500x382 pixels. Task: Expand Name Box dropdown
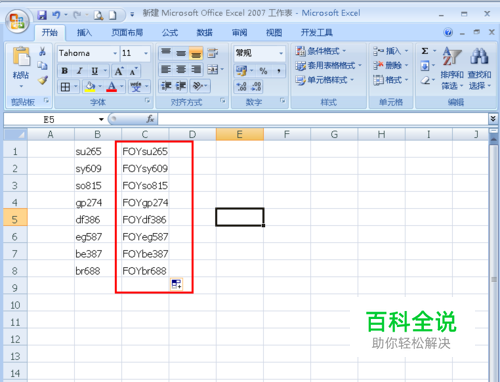point(101,119)
